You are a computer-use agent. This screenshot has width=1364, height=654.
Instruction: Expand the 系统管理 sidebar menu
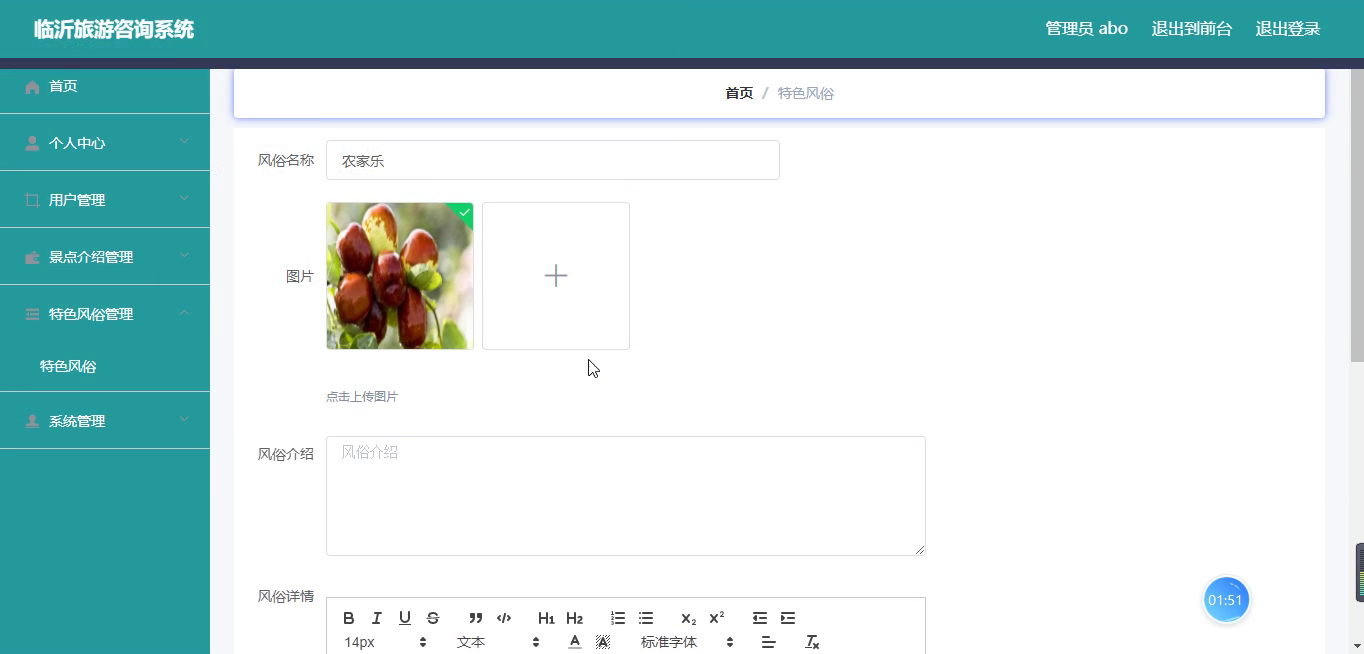pos(105,421)
